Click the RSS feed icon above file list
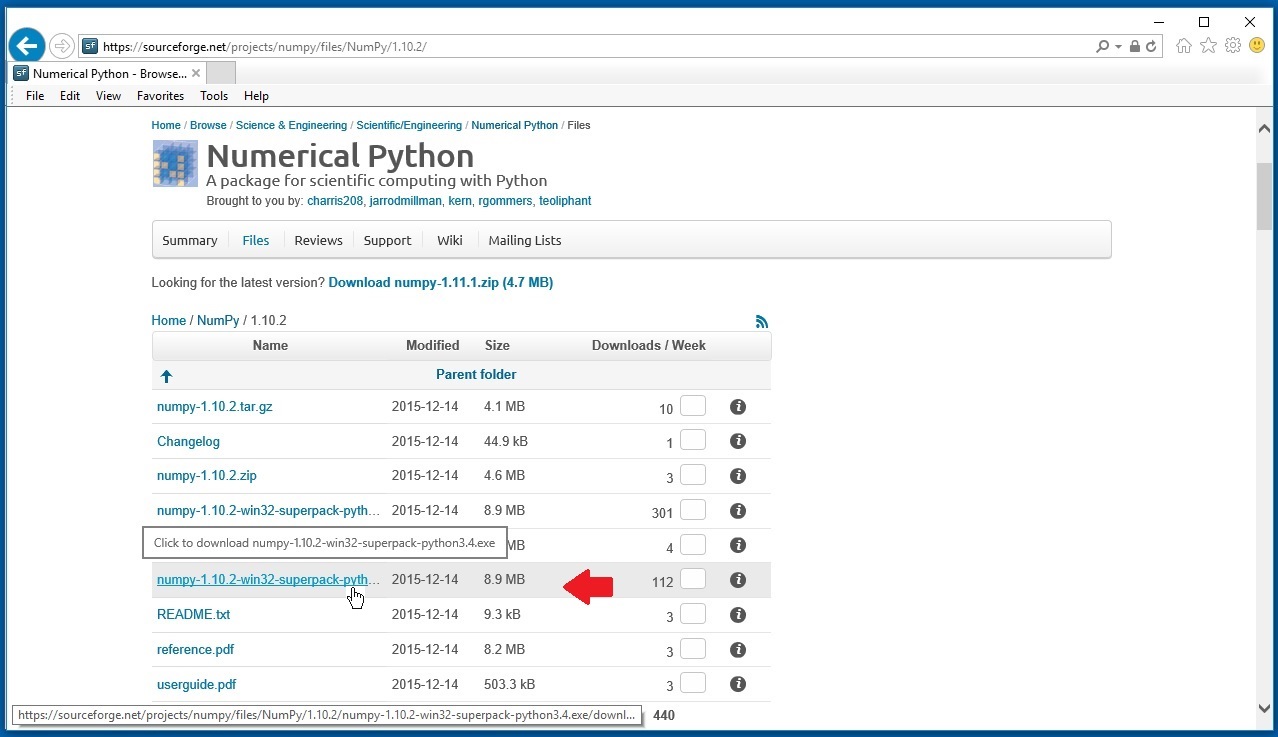 [762, 321]
